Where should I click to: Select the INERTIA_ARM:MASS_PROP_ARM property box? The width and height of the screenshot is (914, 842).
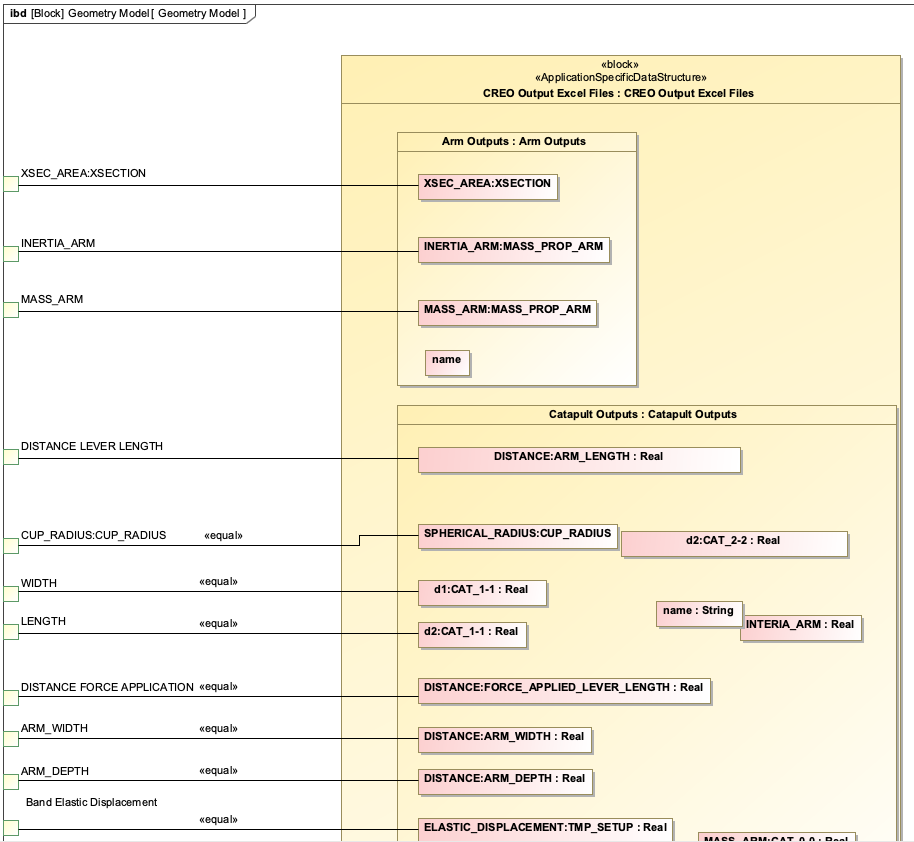pos(514,250)
